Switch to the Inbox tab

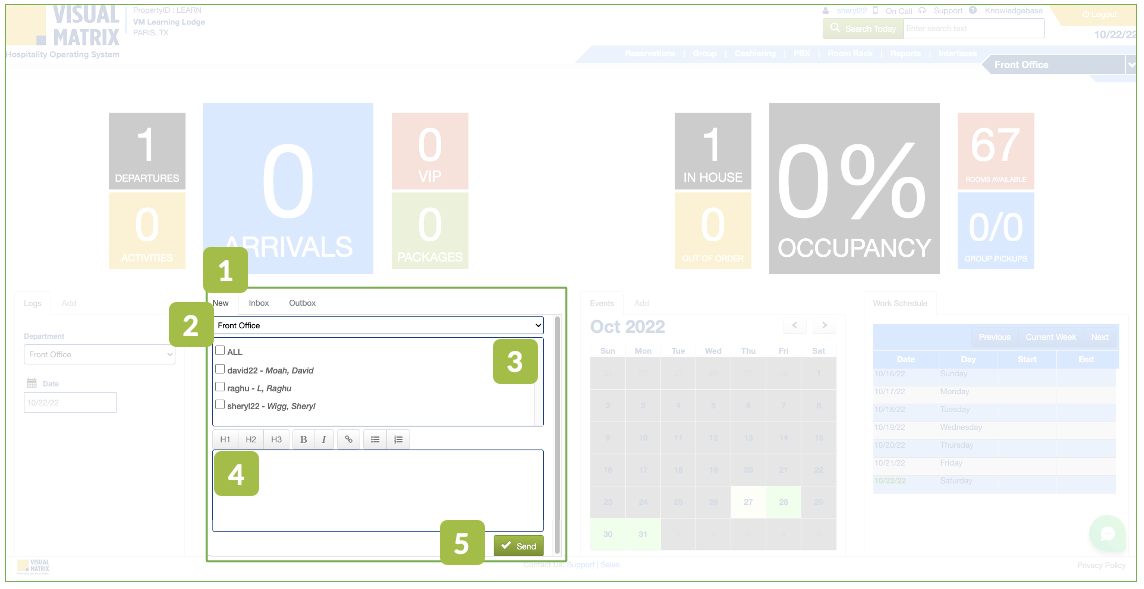pos(259,303)
